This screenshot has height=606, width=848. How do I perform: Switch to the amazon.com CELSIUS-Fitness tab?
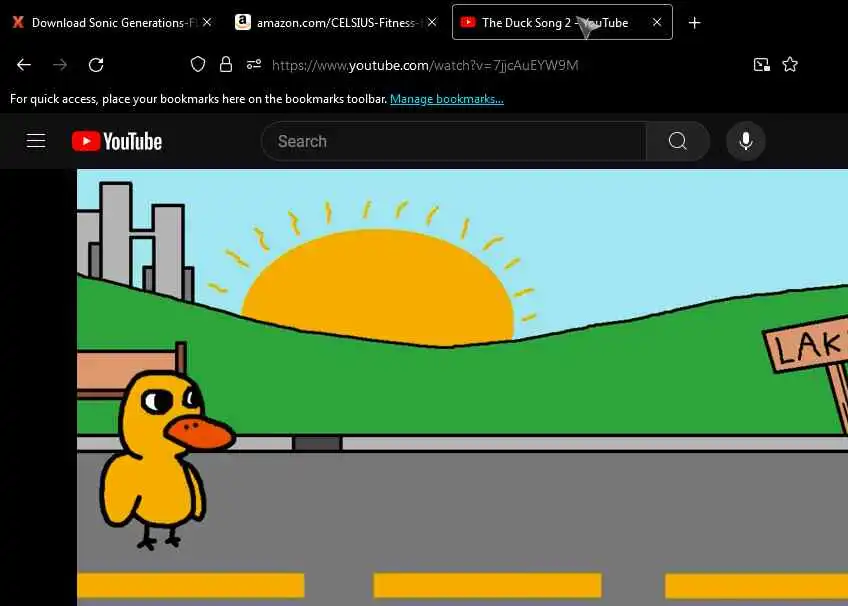pyautogui.click(x=336, y=22)
